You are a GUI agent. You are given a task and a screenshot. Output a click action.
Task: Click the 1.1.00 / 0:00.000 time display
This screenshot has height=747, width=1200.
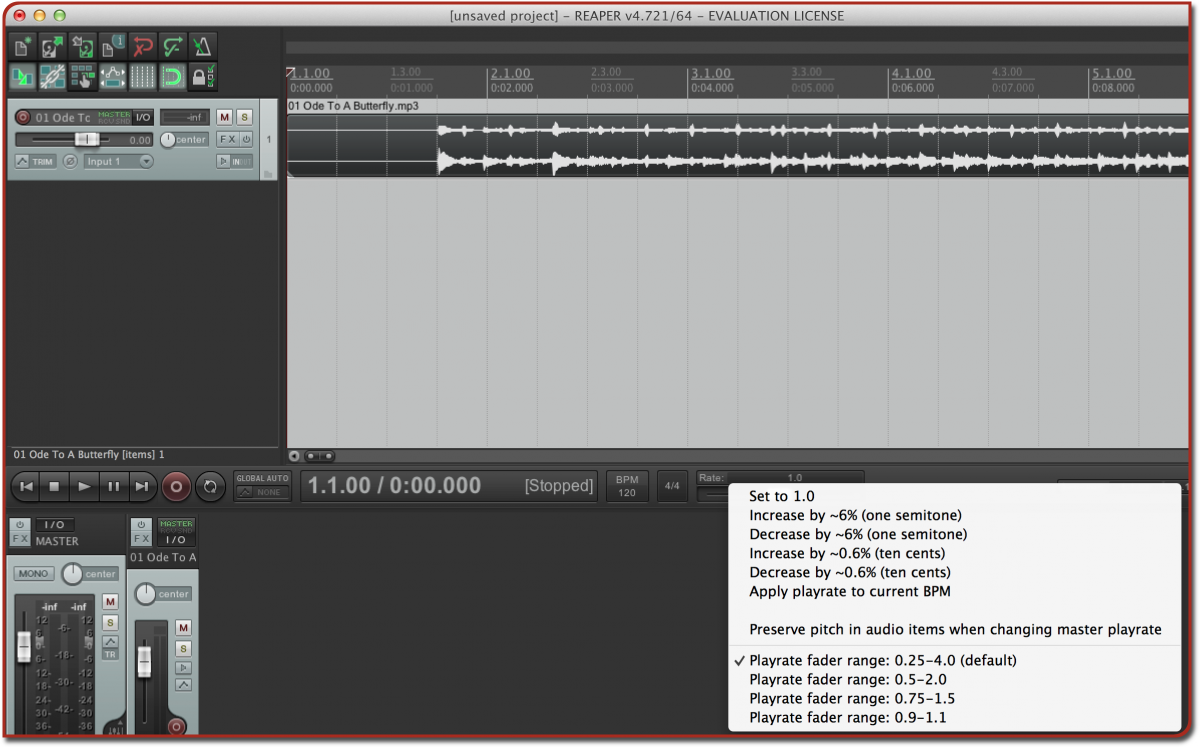coord(394,486)
